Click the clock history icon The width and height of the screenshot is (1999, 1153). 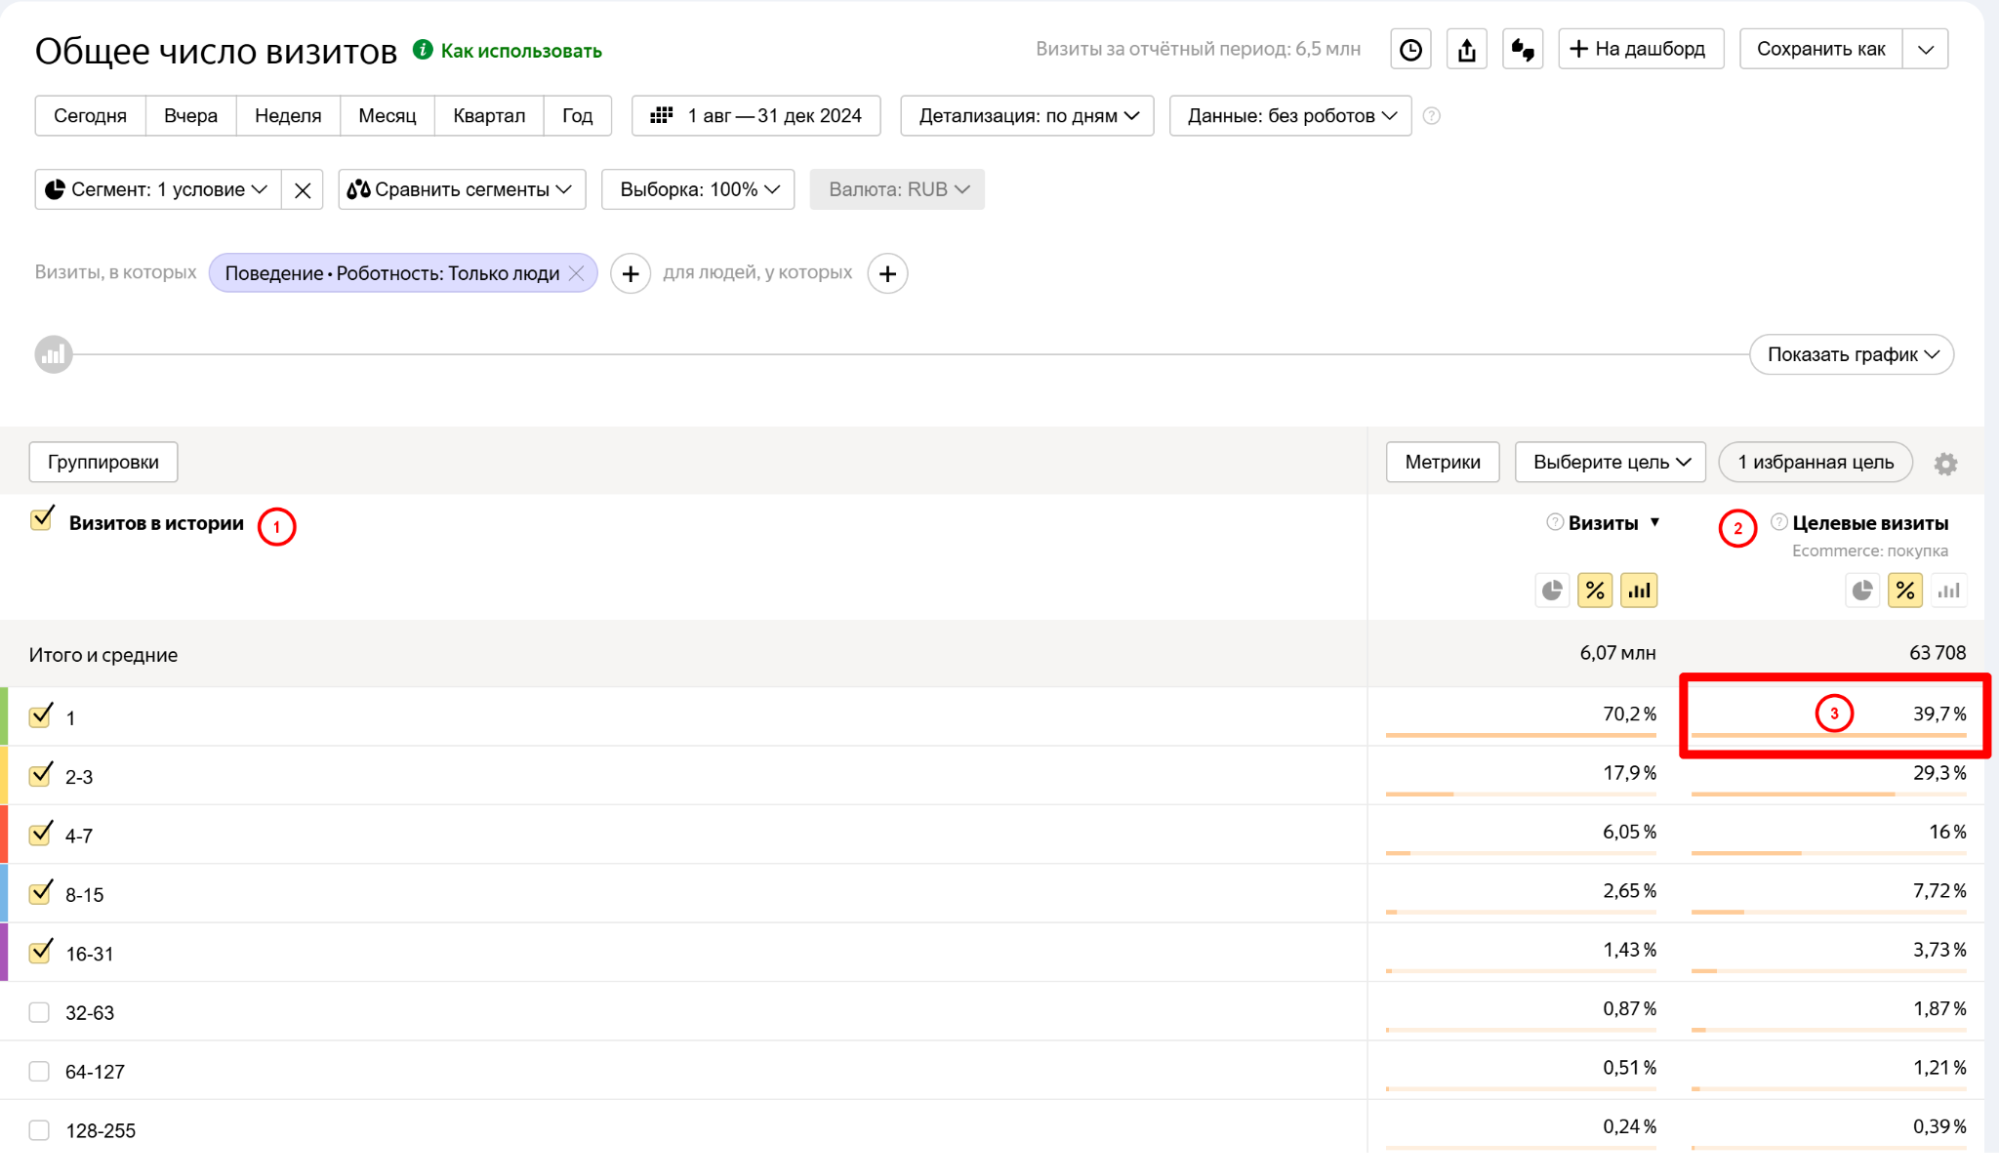click(x=1410, y=49)
